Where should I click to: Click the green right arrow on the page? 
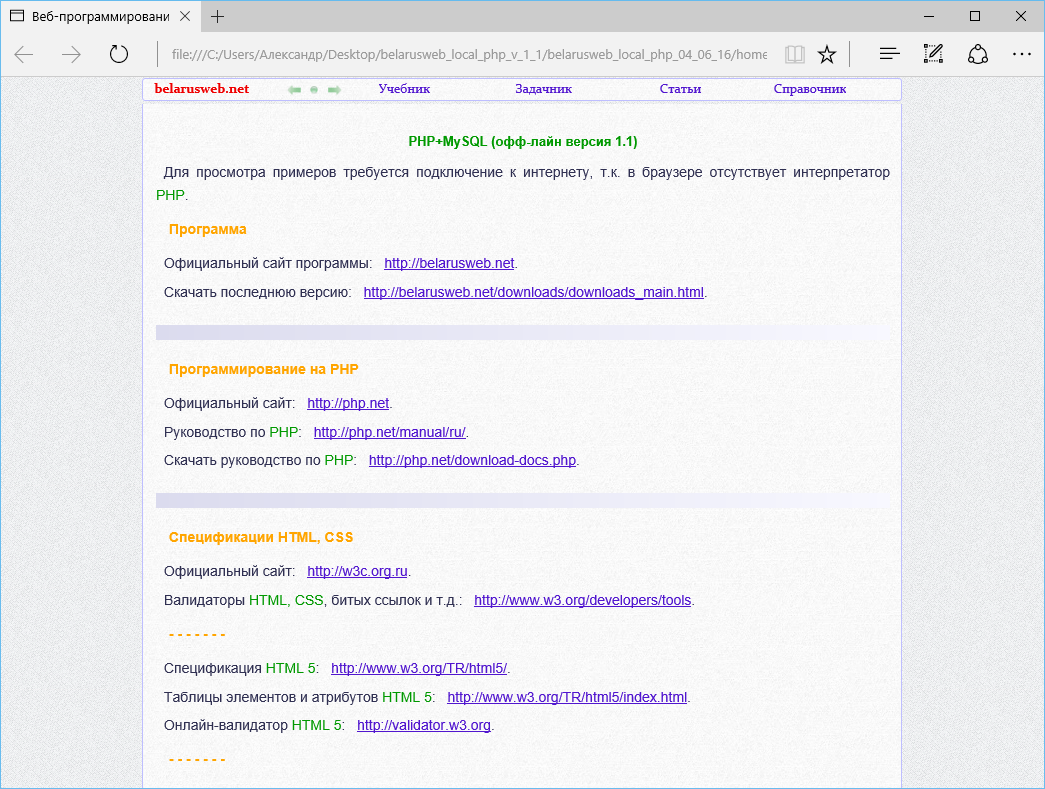334,90
